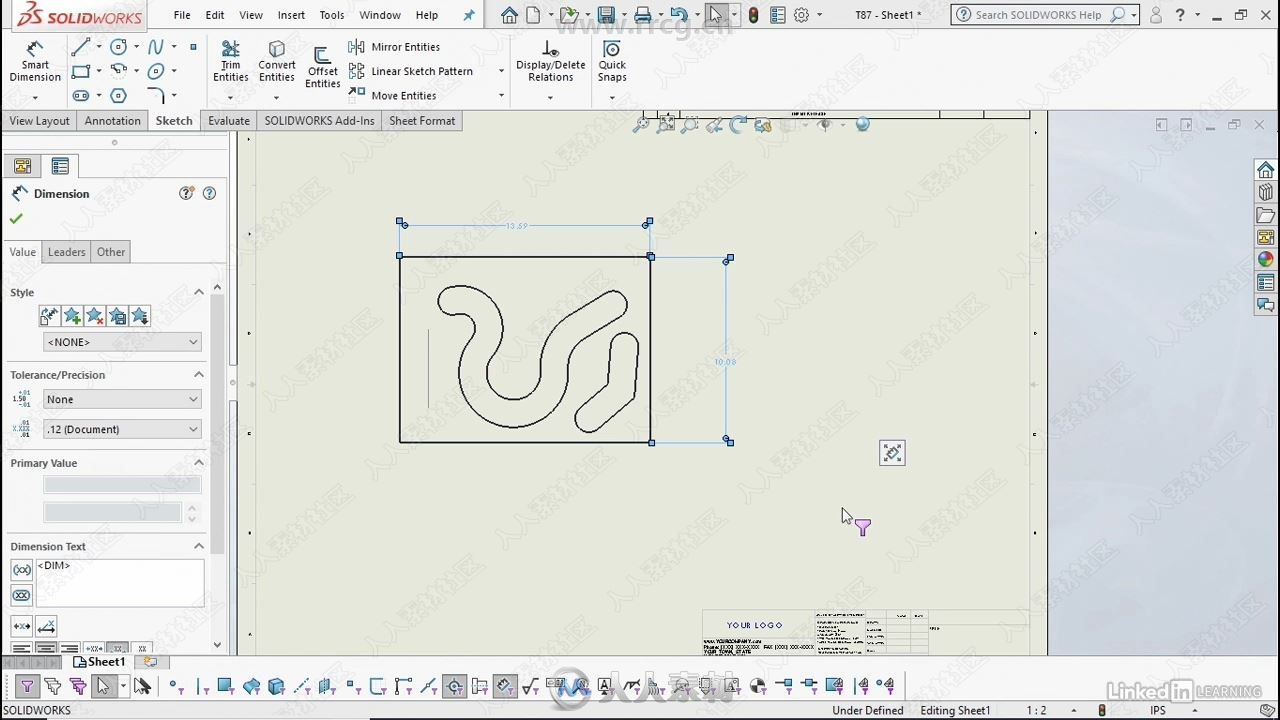The height and width of the screenshot is (720, 1280).
Task: Open the Options gear icon
Action: [x=801, y=15]
